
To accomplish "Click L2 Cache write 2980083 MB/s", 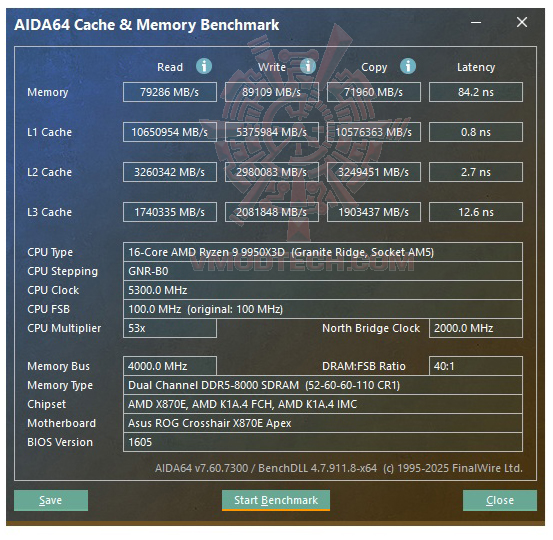I will pyautogui.click(x=272, y=172).
